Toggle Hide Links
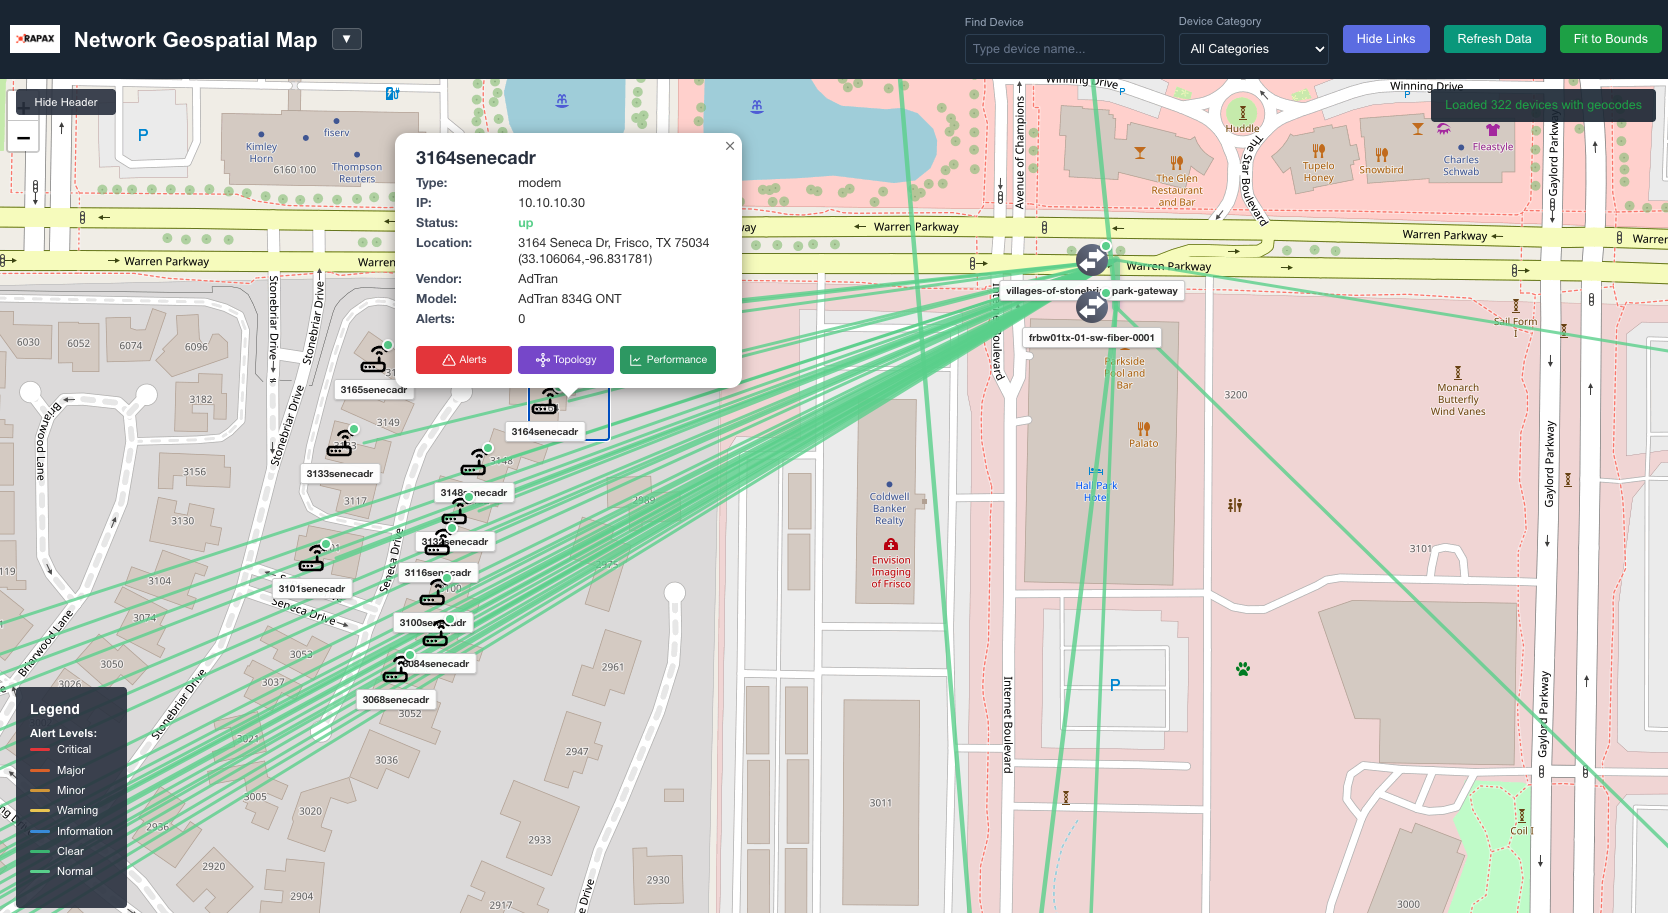The image size is (1668, 913). [x=1386, y=39]
